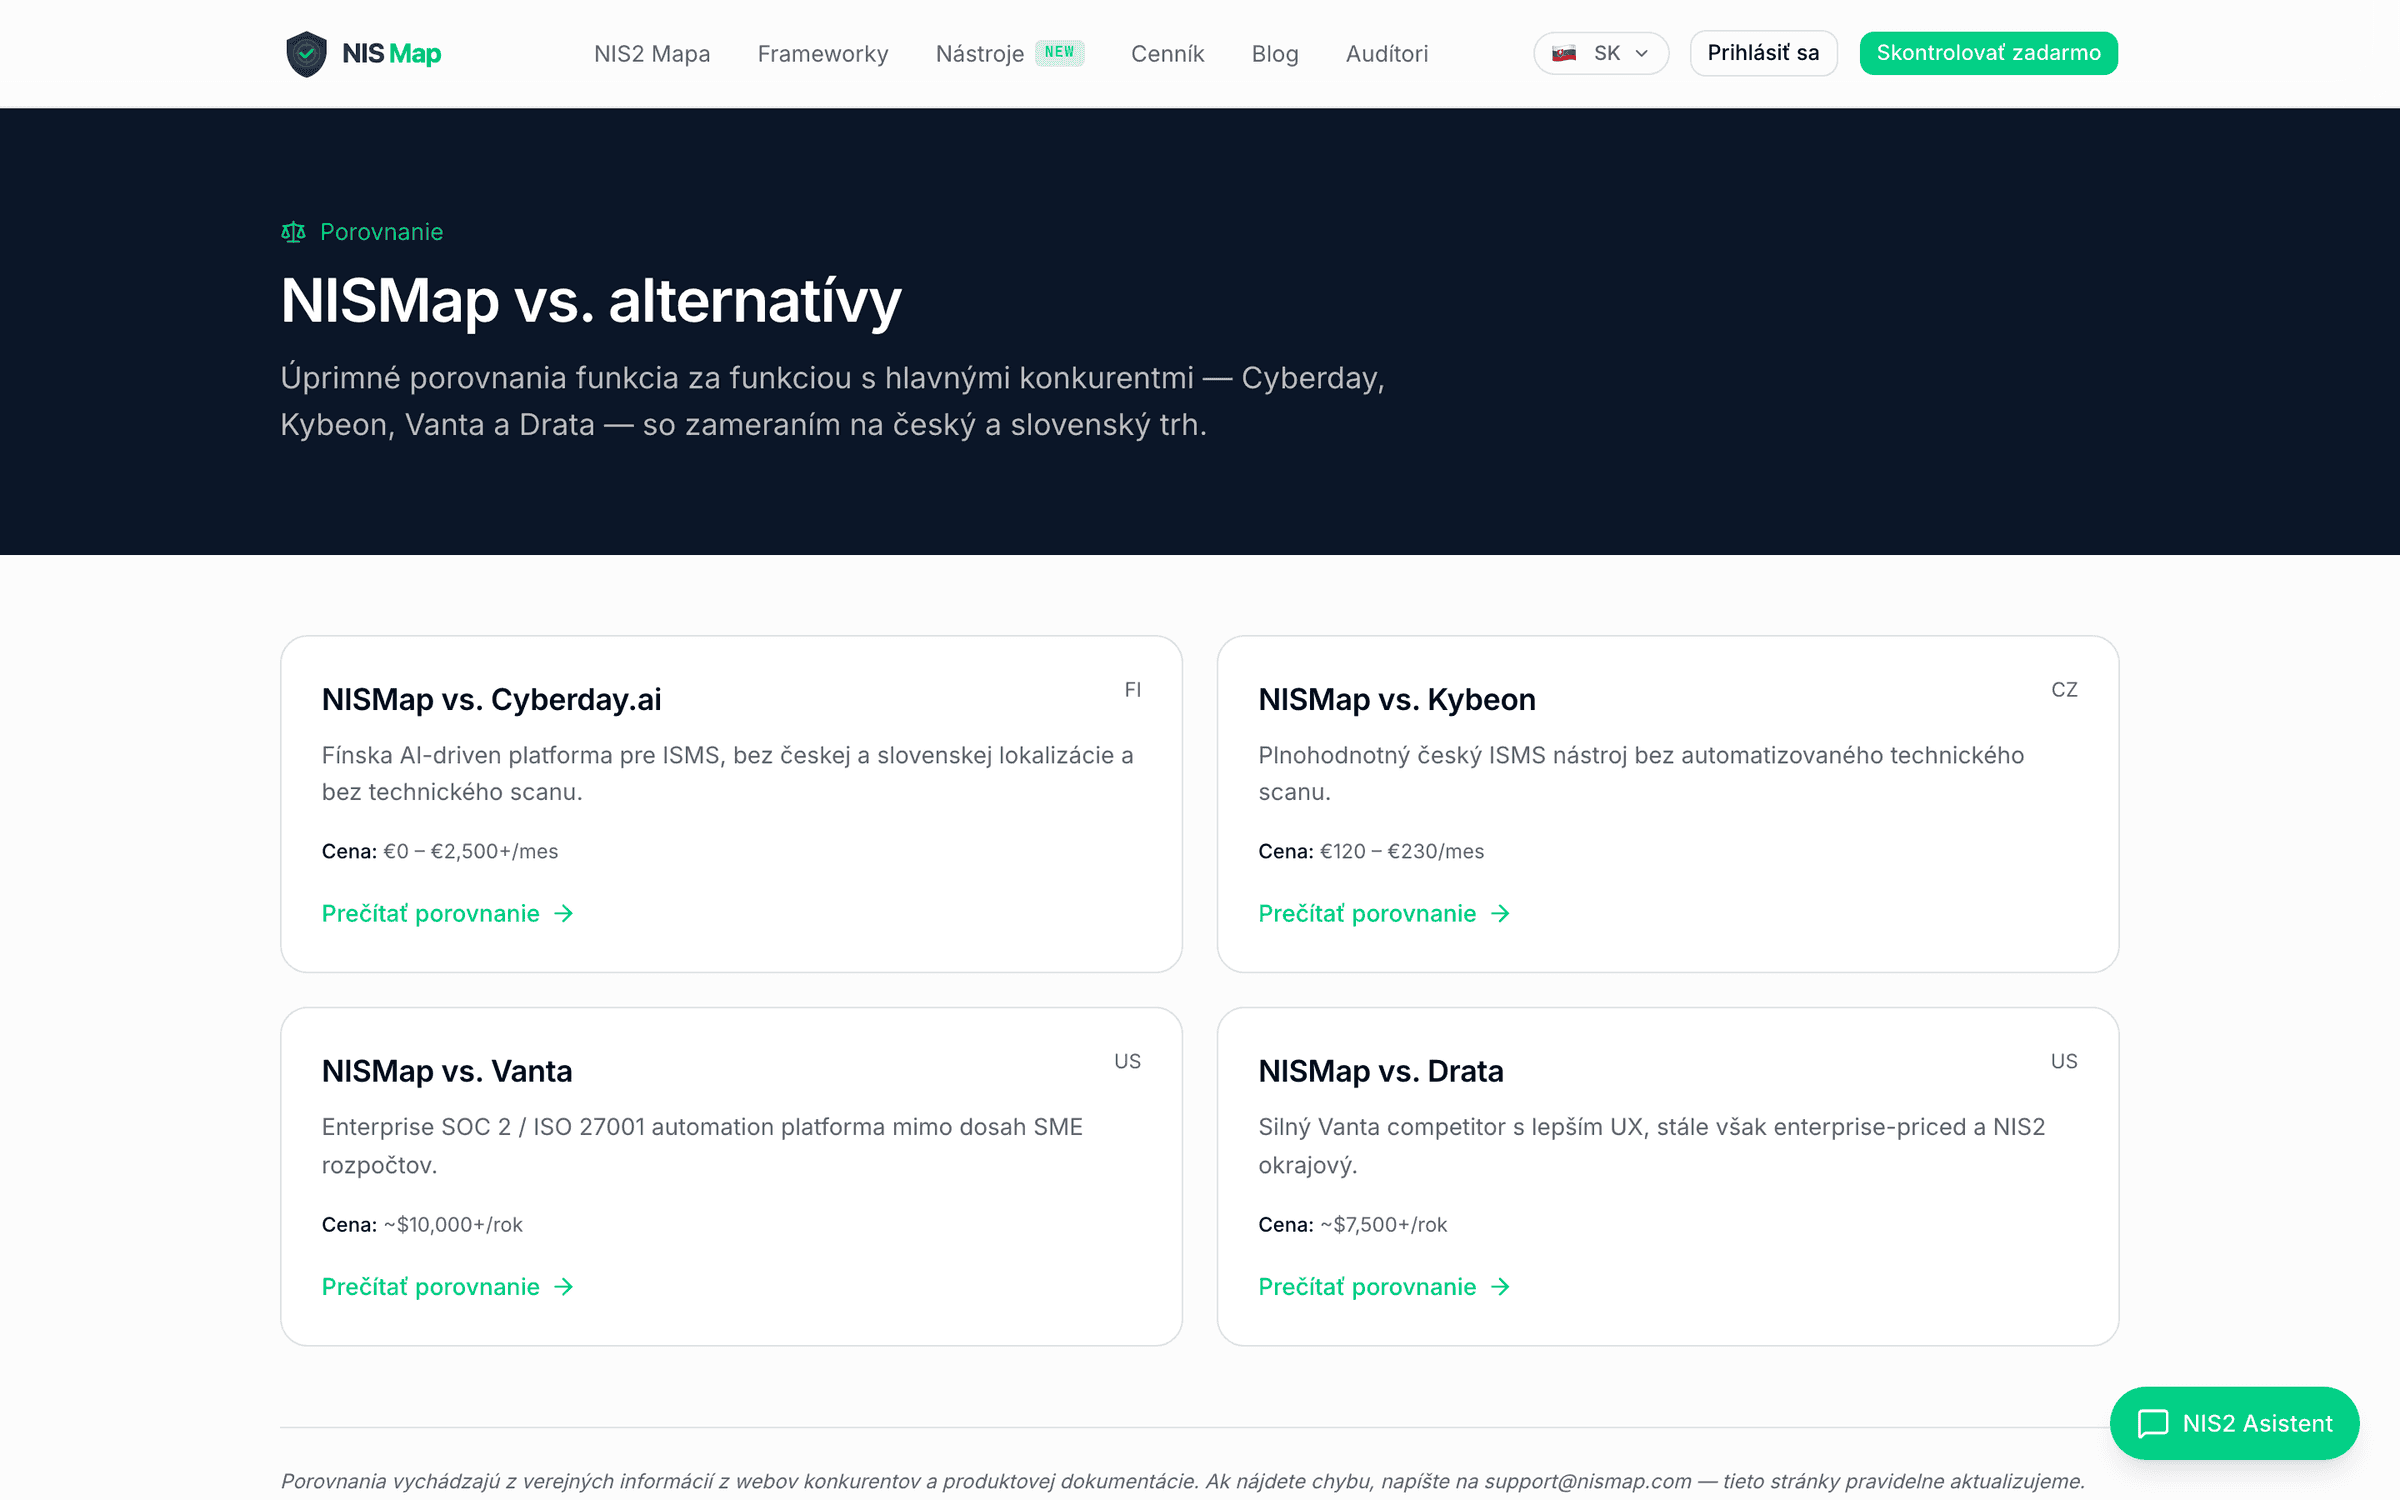
Task: Open the Nástroje navigation item
Action: [x=980, y=54]
